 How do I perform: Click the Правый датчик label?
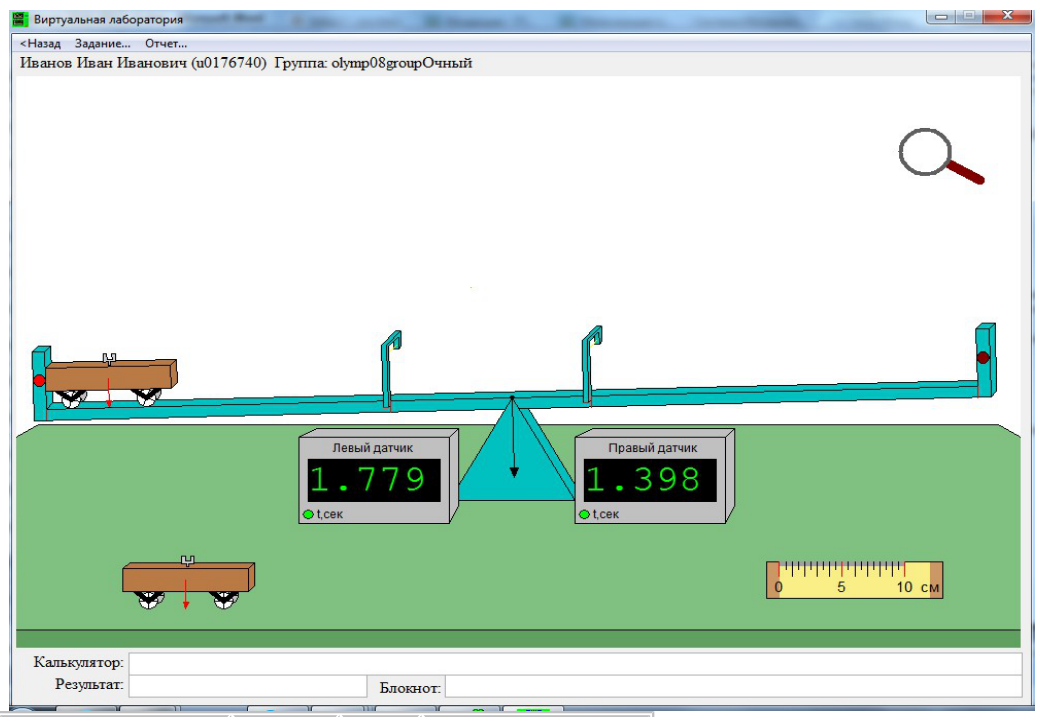(653, 448)
